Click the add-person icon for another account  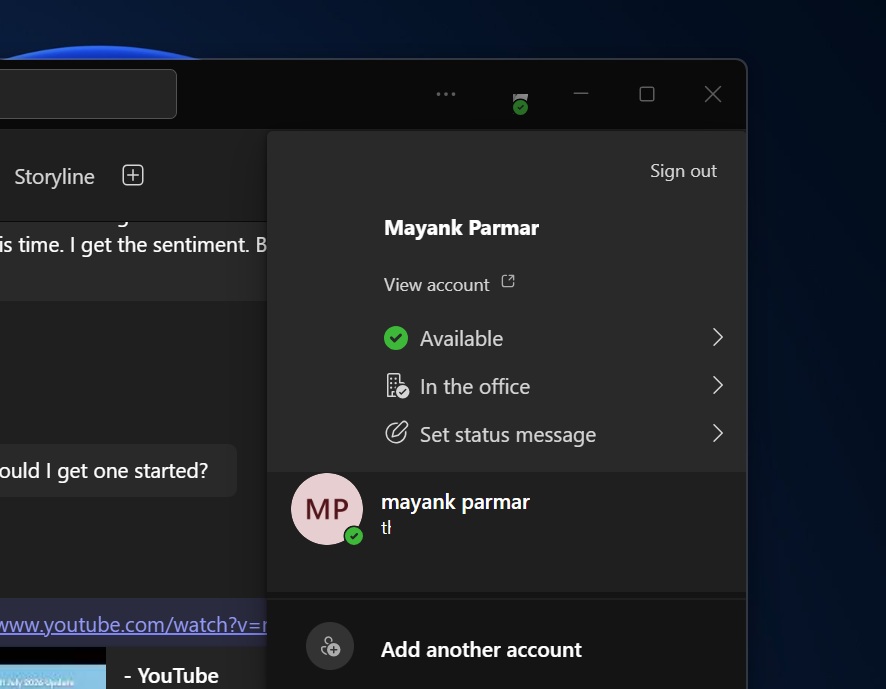330,646
